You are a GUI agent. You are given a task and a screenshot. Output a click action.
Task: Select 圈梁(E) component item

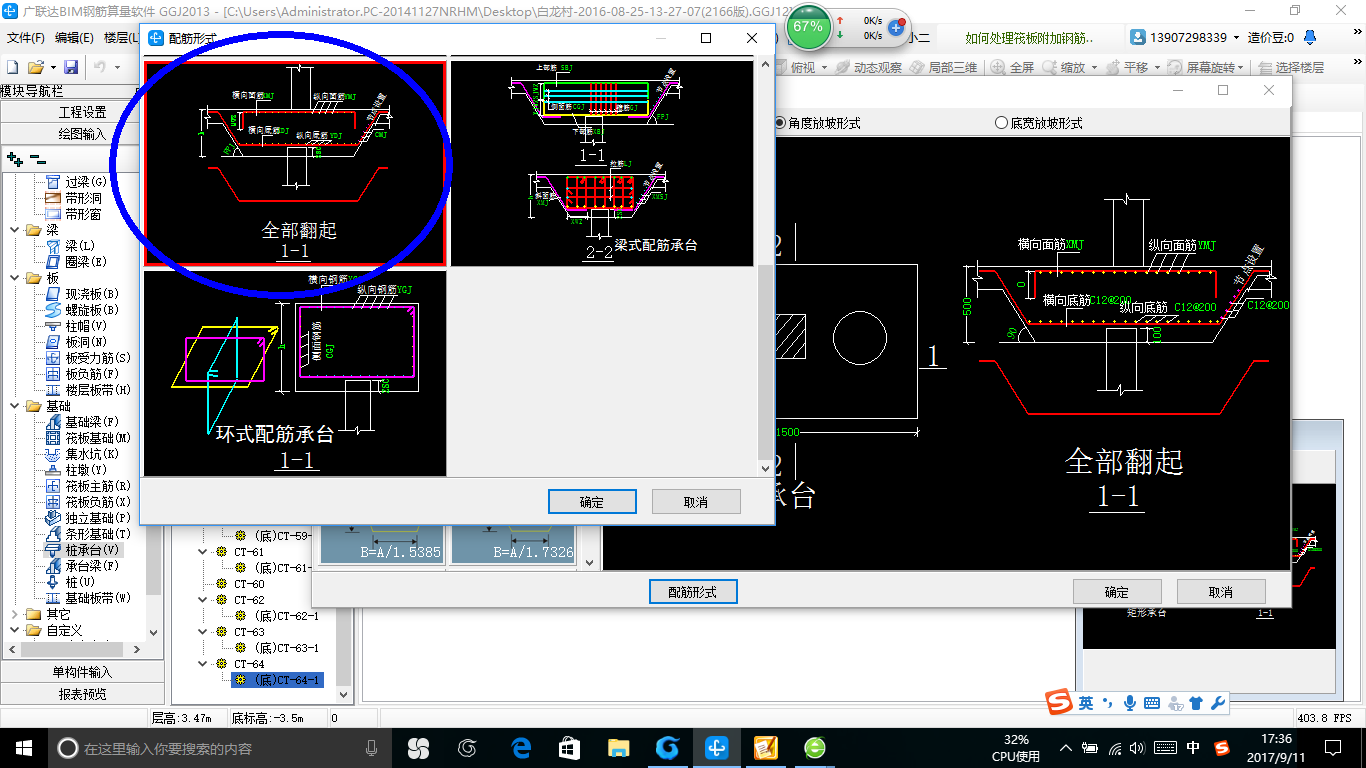coord(86,262)
